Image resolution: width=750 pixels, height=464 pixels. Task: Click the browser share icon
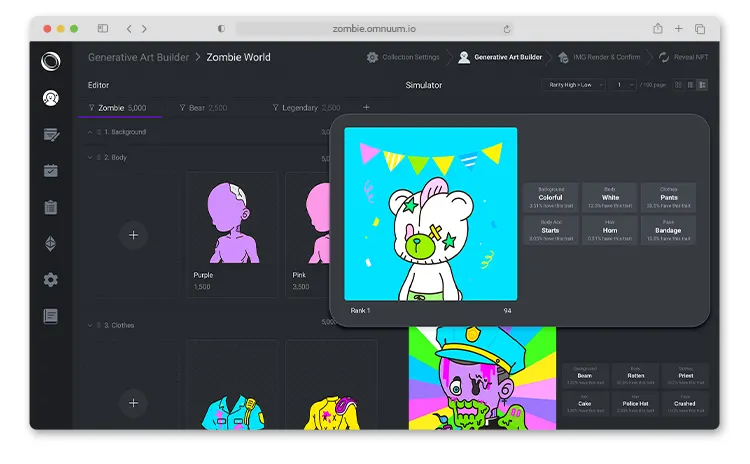(x=658, y=28)
